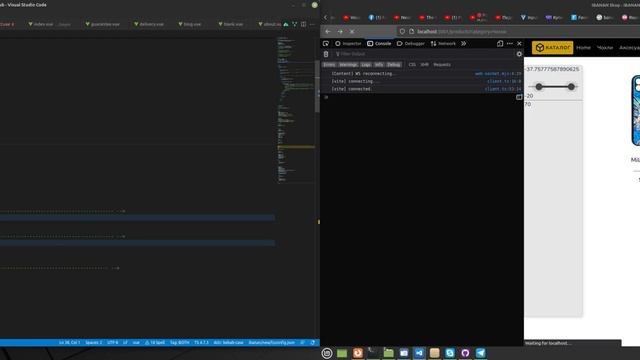Open the GitHub Desktop icon in the taskbar

pyautogui.click(x=465, y=353)
